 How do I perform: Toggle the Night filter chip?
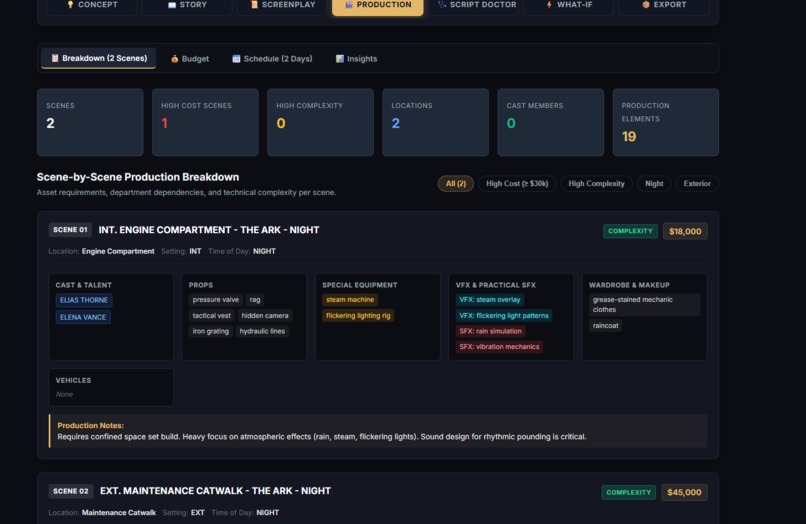tap(654, 184)
